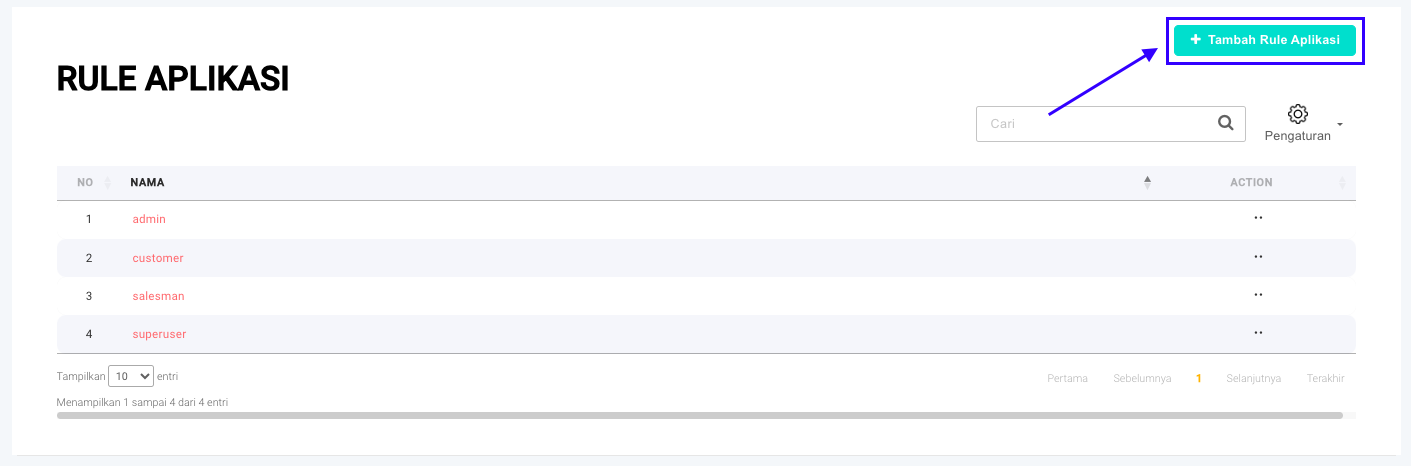Open the salesman rule link

click(158, 296)
